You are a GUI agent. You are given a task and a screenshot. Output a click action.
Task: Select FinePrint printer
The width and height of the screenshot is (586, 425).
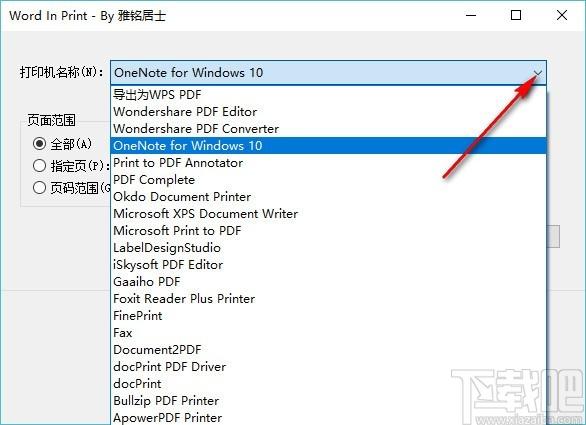(329, 316)
